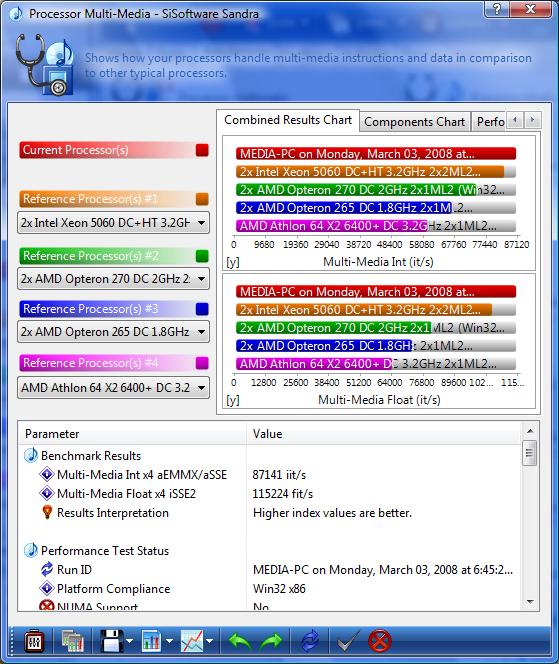Click the grey checkmark OK icon

click(348, 641)
